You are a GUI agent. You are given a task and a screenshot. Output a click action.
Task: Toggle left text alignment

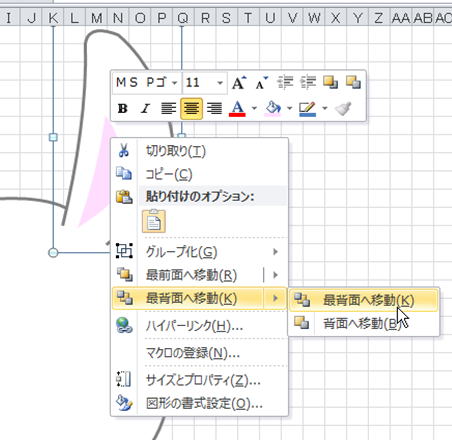[x=169, y=108]
